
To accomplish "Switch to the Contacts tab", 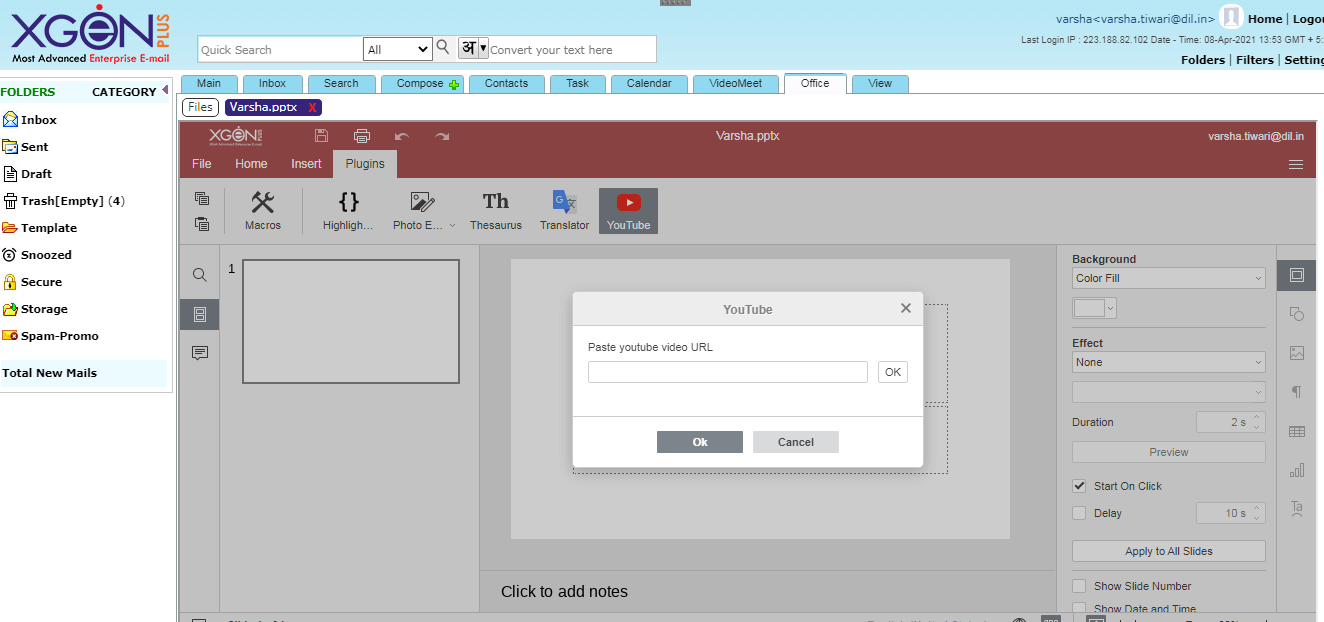I will [506, 84].
